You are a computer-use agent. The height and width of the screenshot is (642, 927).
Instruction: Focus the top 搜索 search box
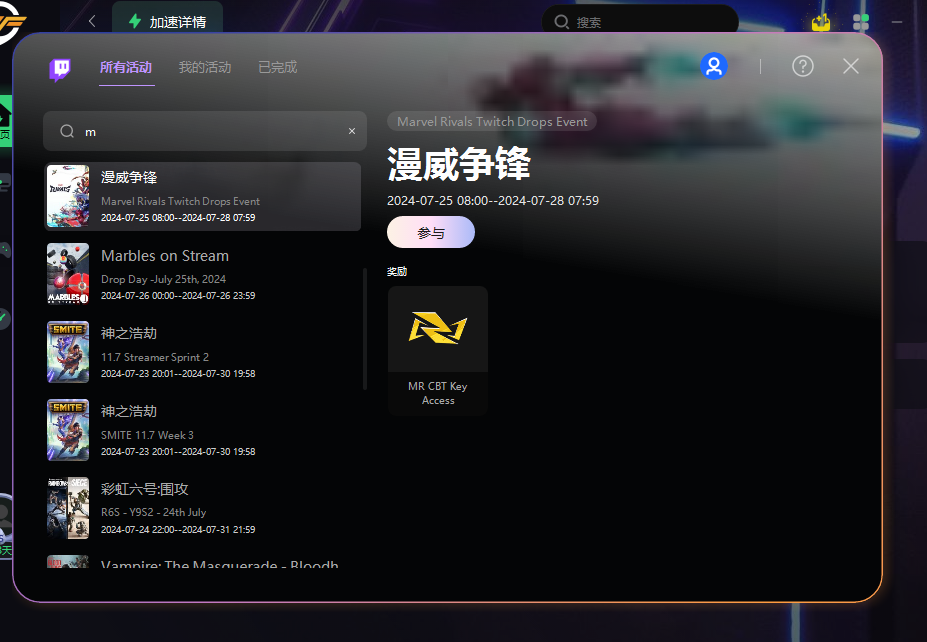tap(640, 22)
